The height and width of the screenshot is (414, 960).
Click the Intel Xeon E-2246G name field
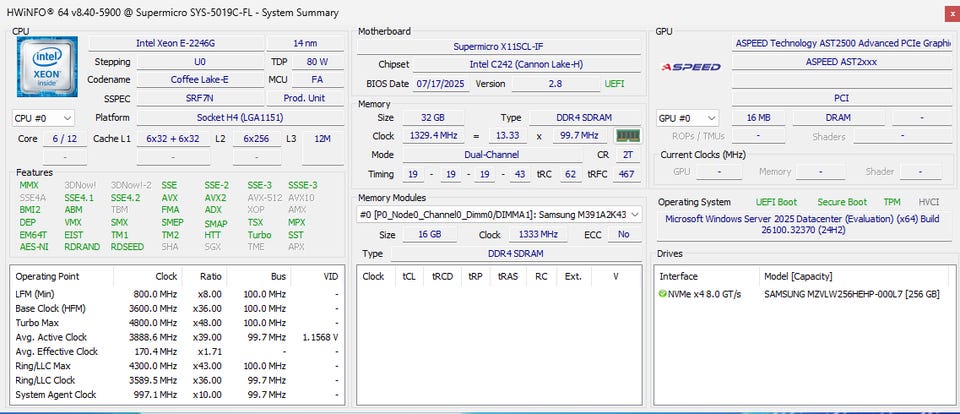176,43
